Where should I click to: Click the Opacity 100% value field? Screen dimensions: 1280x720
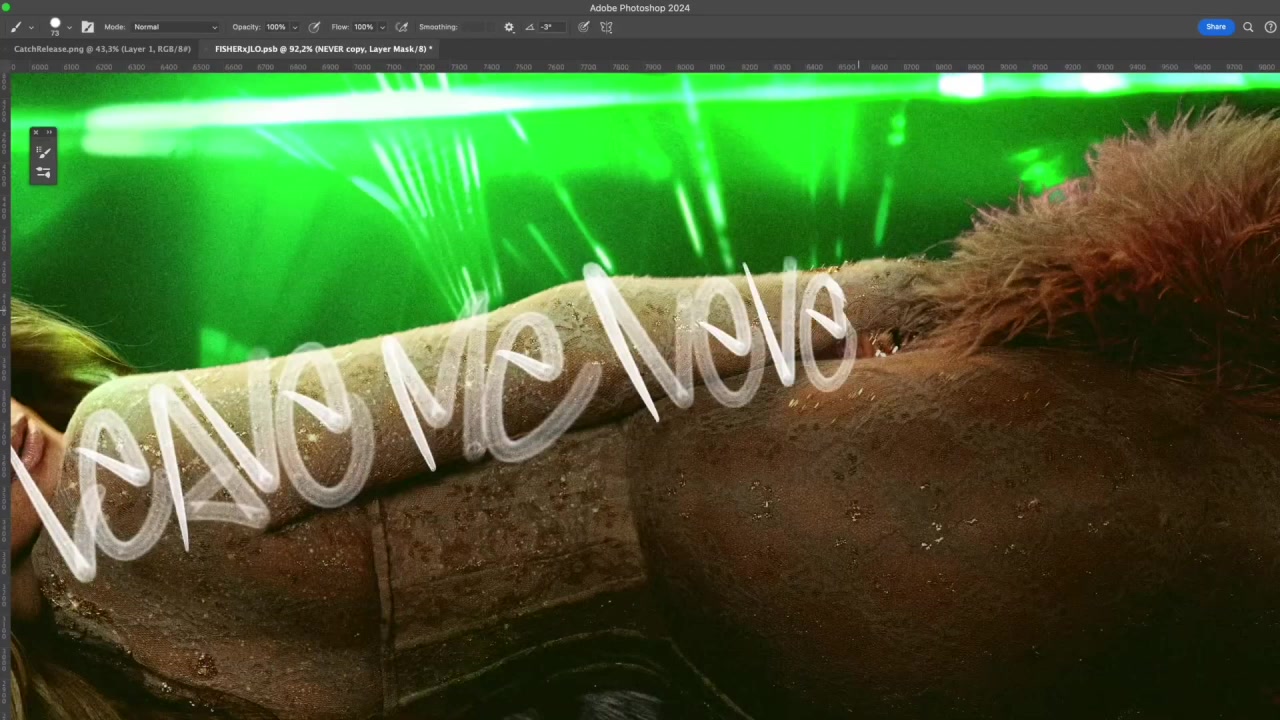point(276,27)
